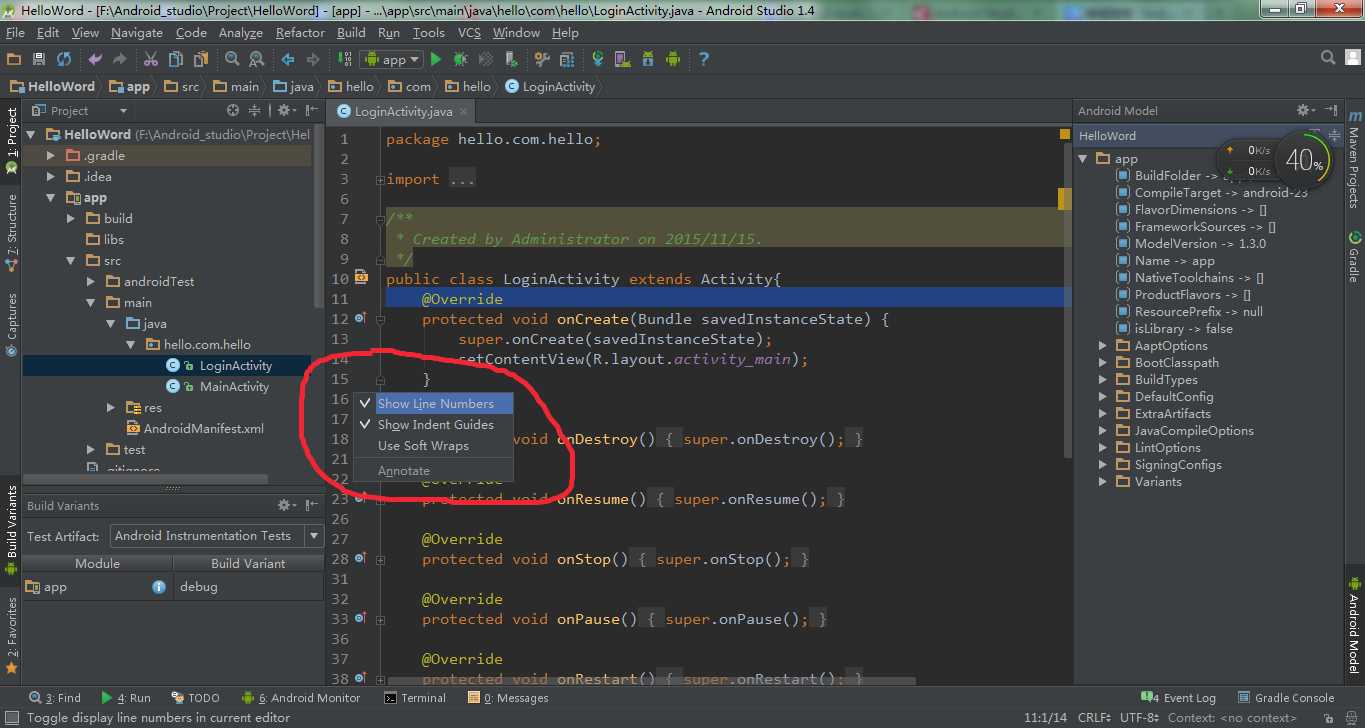The width and height of the screenshot is (1365, 728).
Task: Open the Analyze menu
Action: click(241, 32)
